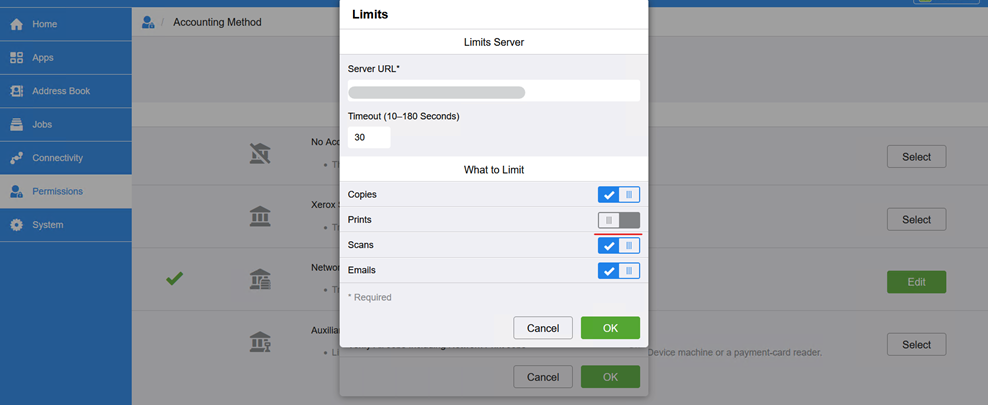Click the Home icon in sidebar
The height and width of the screenshot is (405, 988).
click(16, 24)
